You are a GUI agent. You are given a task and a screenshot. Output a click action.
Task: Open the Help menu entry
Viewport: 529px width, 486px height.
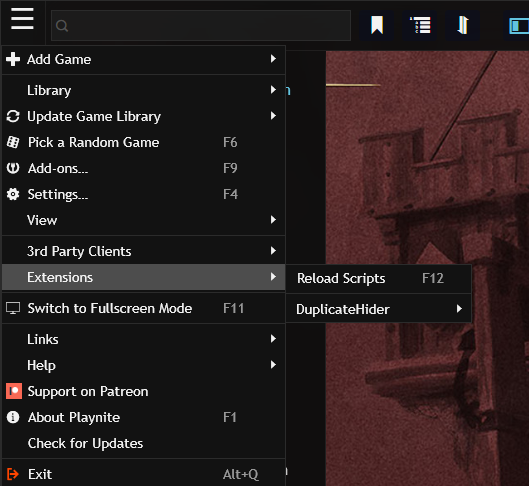click(144, 365)
